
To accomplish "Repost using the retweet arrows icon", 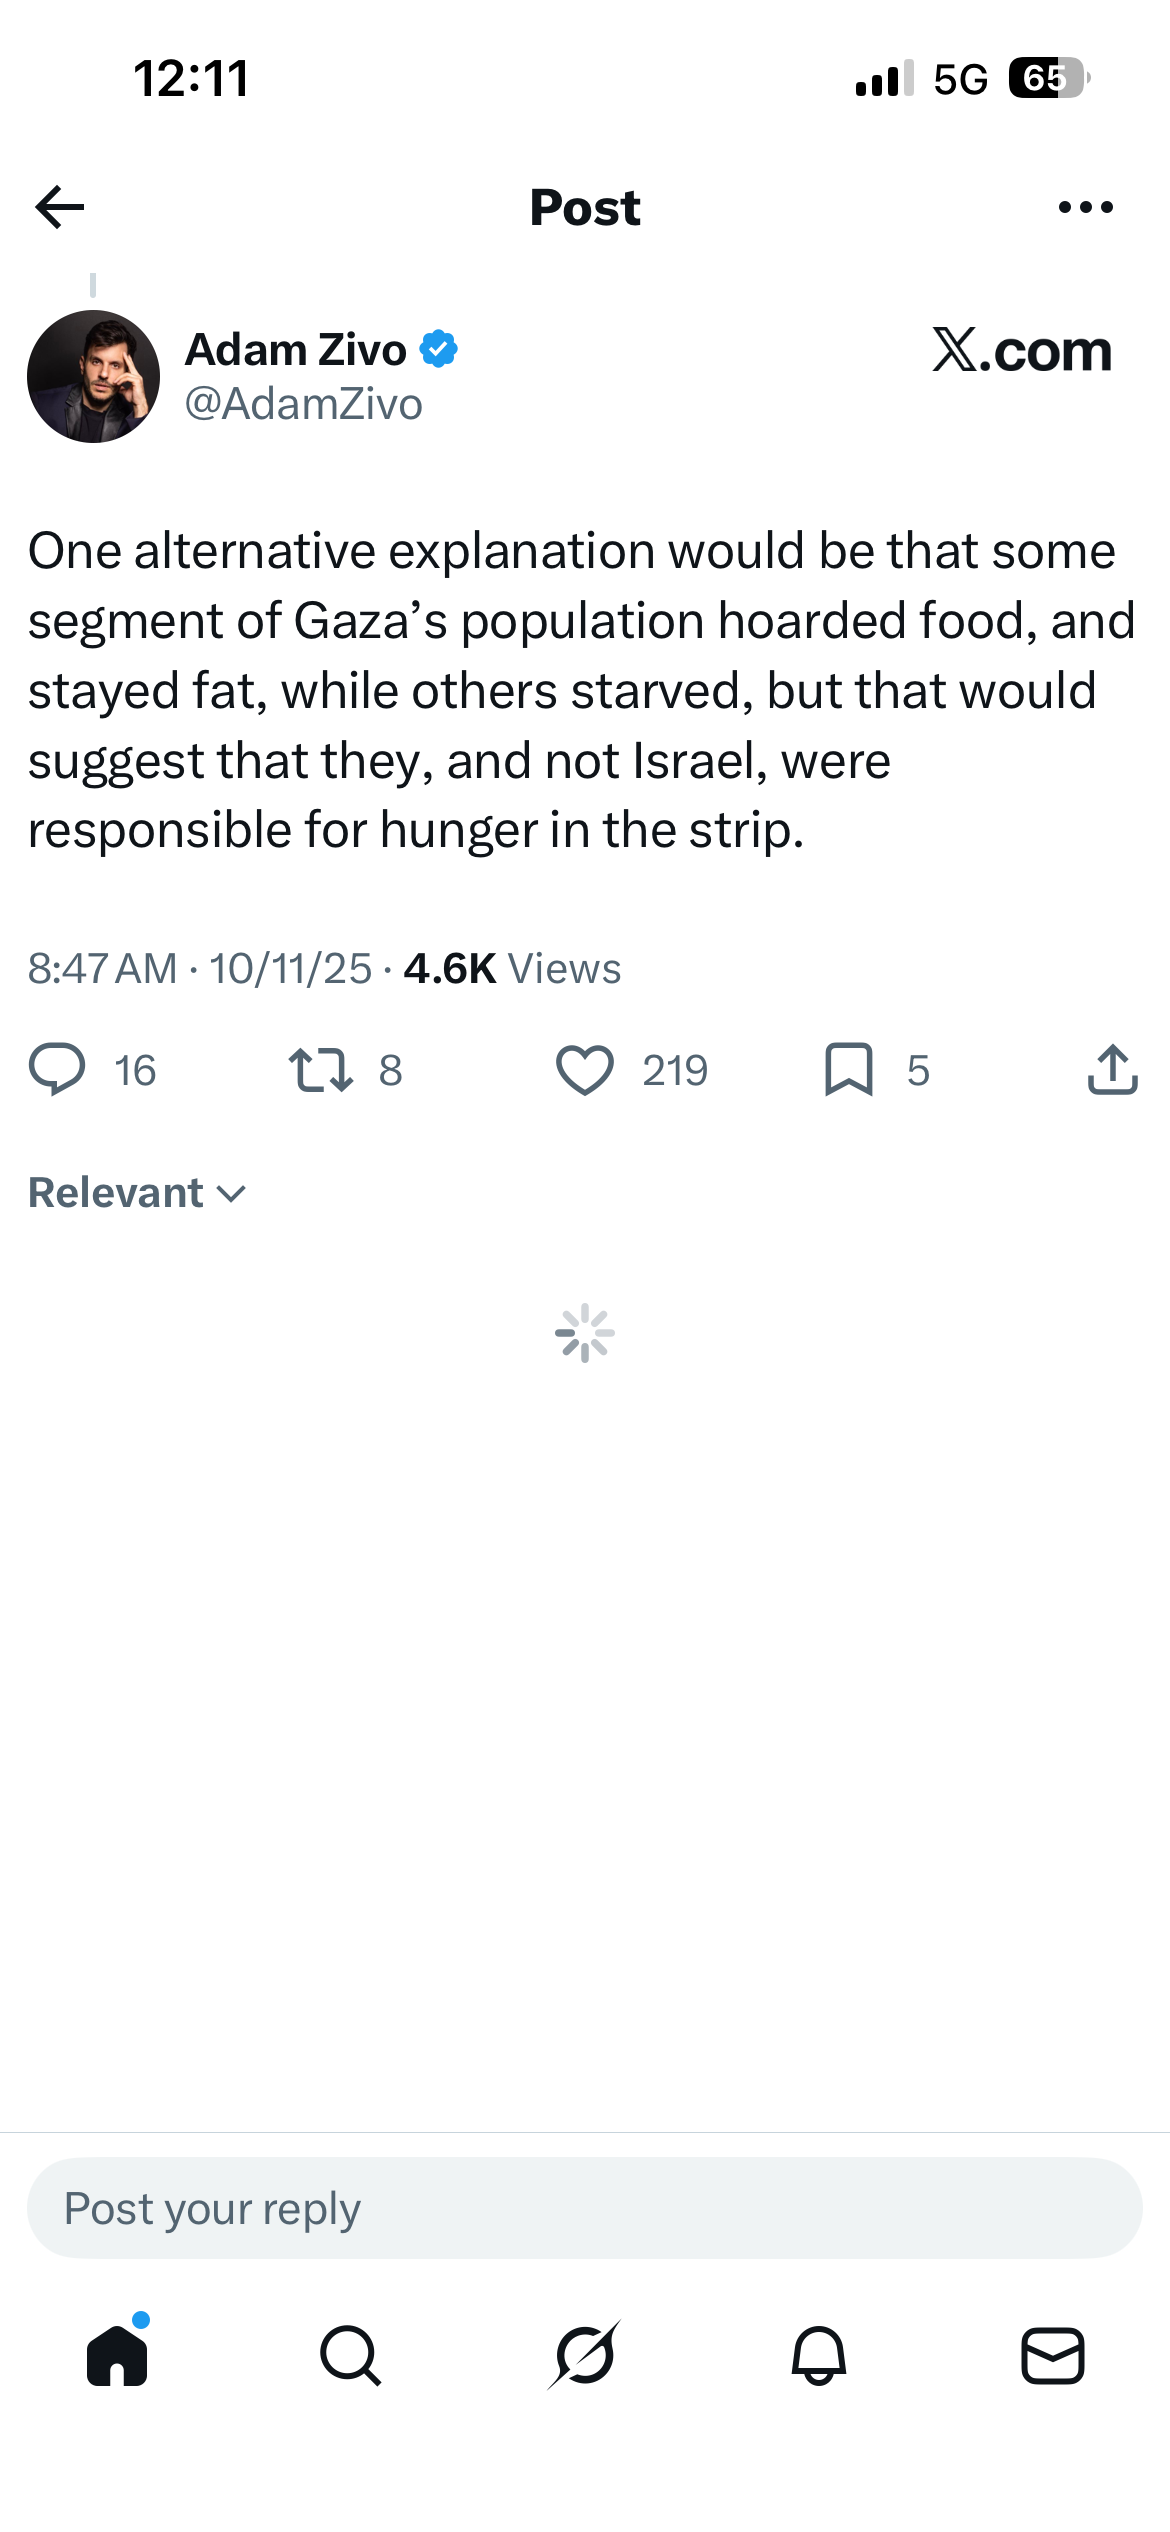I will point(320,1070).
